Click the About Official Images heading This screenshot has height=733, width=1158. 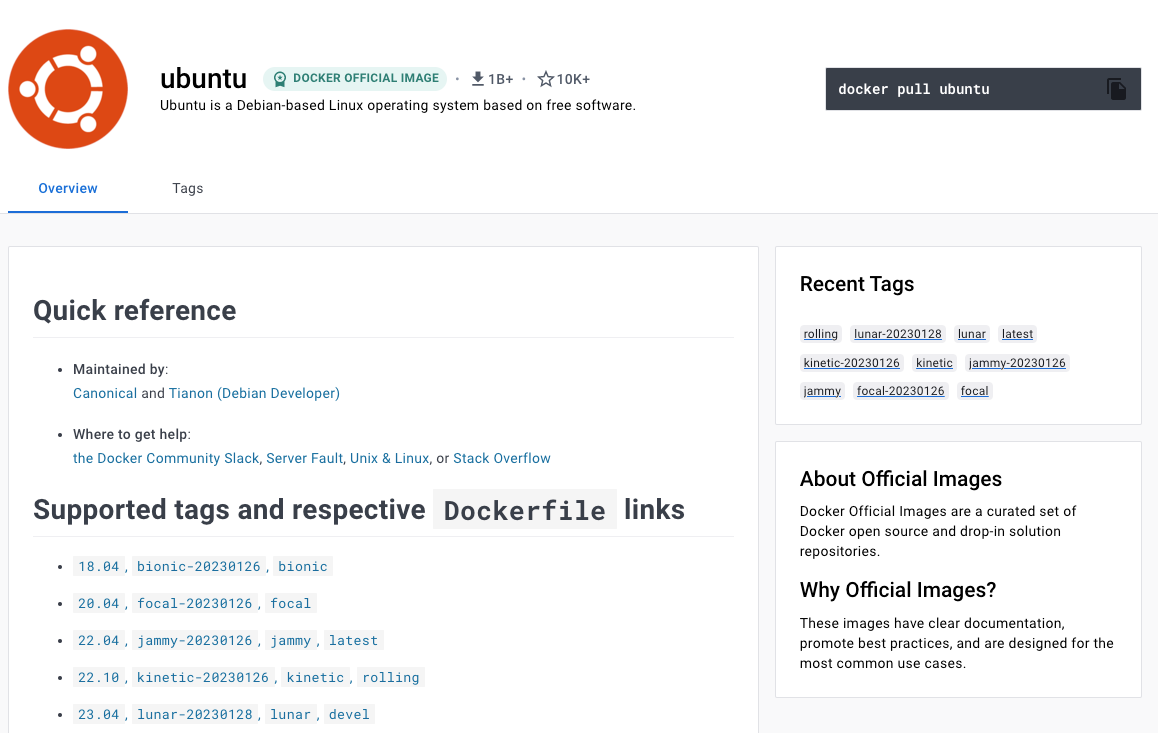pyautogui.click(x=901, y=479)
